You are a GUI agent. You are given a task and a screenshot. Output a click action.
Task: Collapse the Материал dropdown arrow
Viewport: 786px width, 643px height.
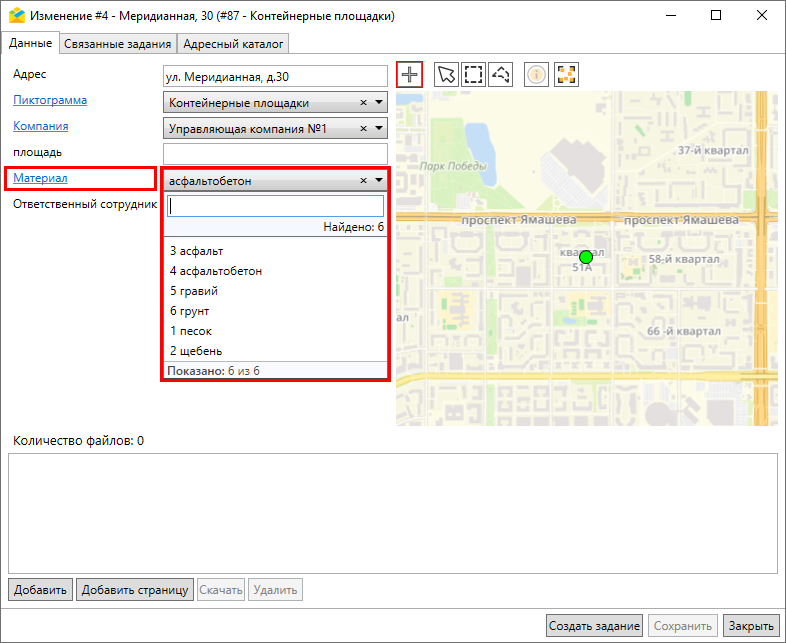(379, 181)
